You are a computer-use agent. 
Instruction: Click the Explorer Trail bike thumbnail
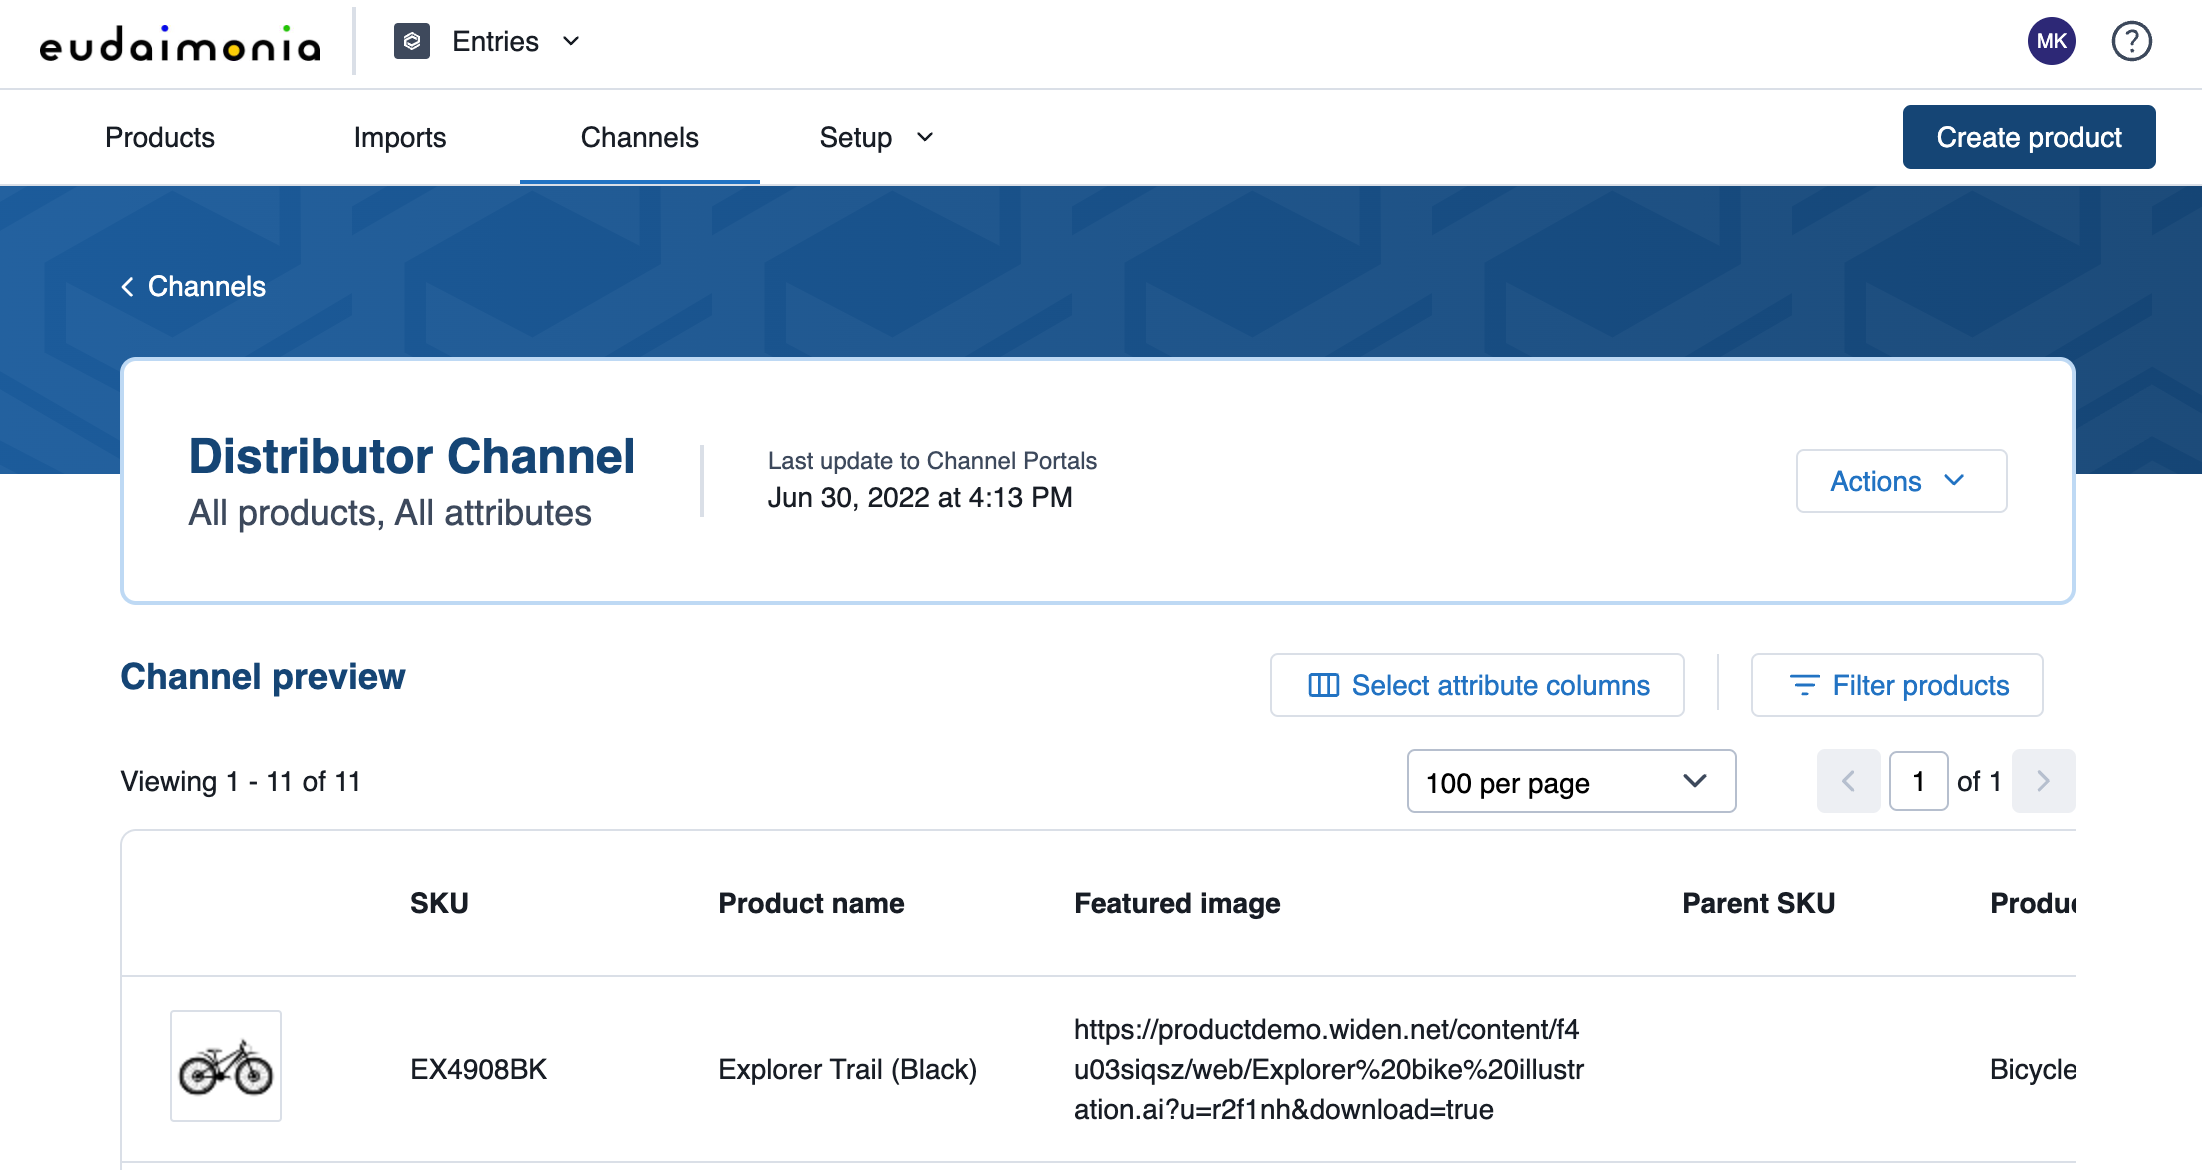click(x=226, y=1066)
